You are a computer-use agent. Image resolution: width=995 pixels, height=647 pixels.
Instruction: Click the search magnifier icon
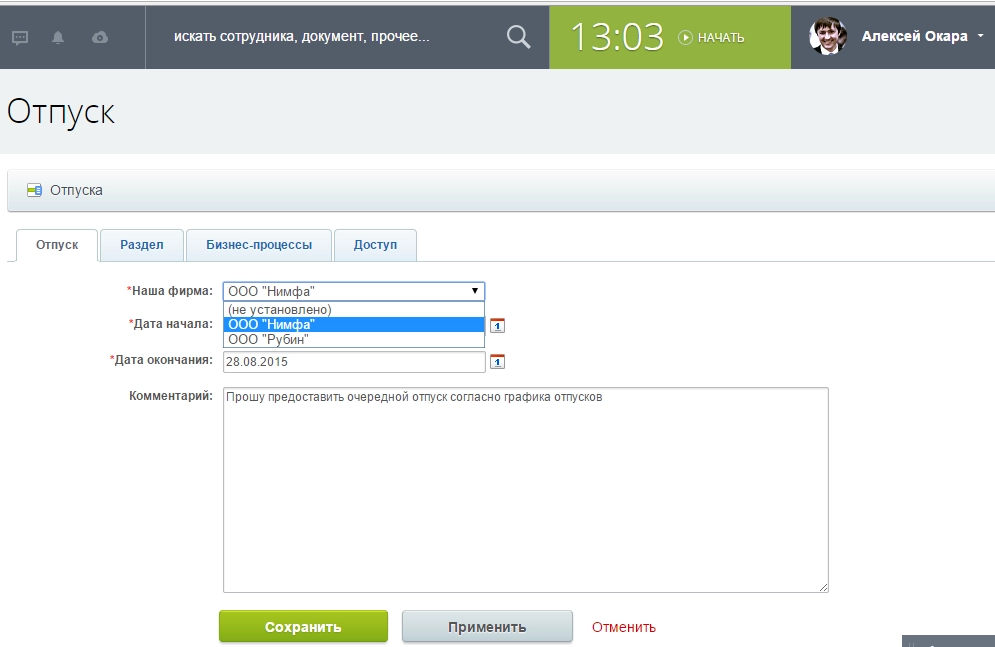(x=518, y=37)
